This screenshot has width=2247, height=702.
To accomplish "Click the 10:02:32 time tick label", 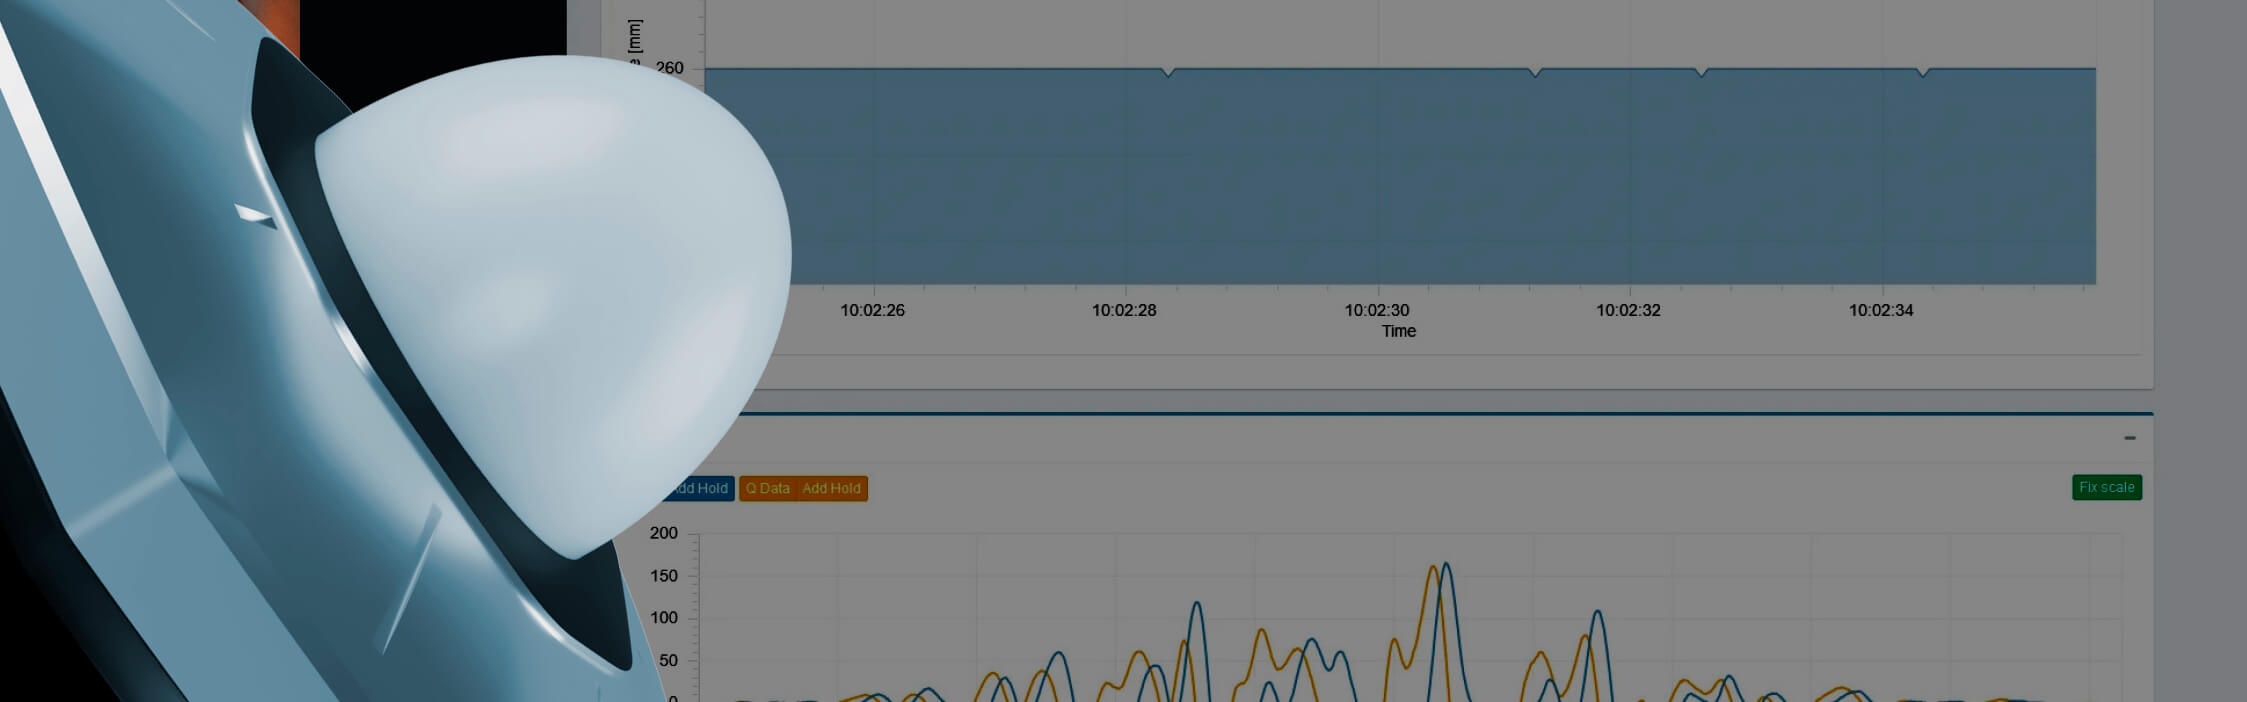I will click(x=1628, y=310).
